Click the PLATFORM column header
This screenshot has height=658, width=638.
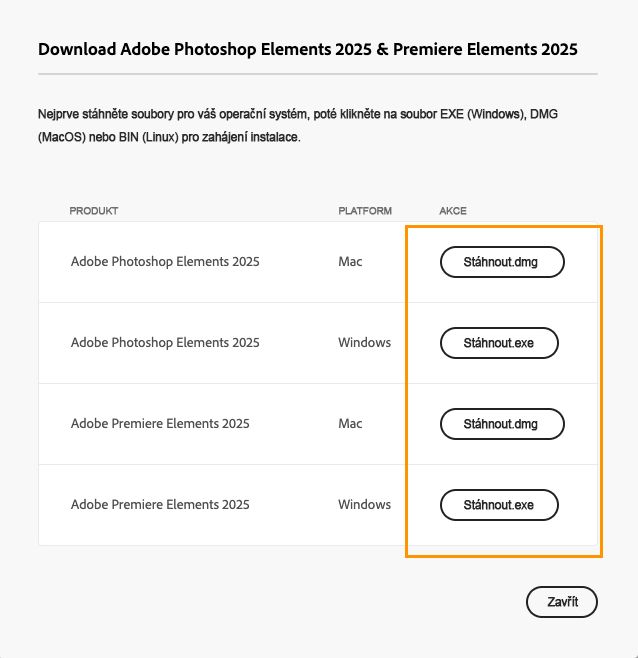365,211
